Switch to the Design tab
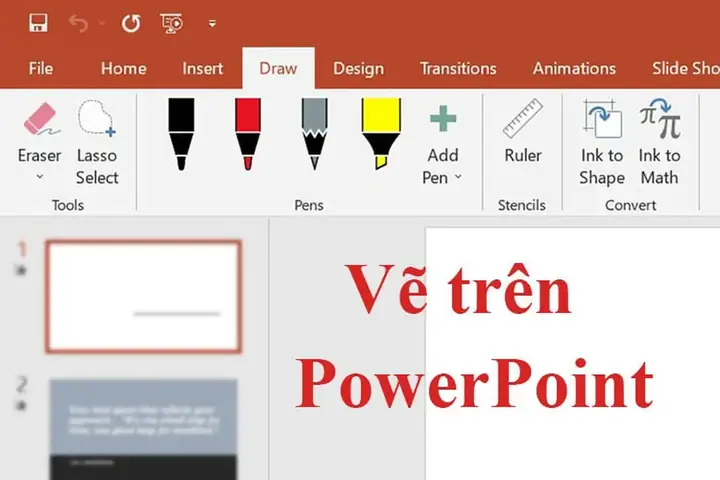Viewport: 720px width, 480px height. click(x=359, y=69)
